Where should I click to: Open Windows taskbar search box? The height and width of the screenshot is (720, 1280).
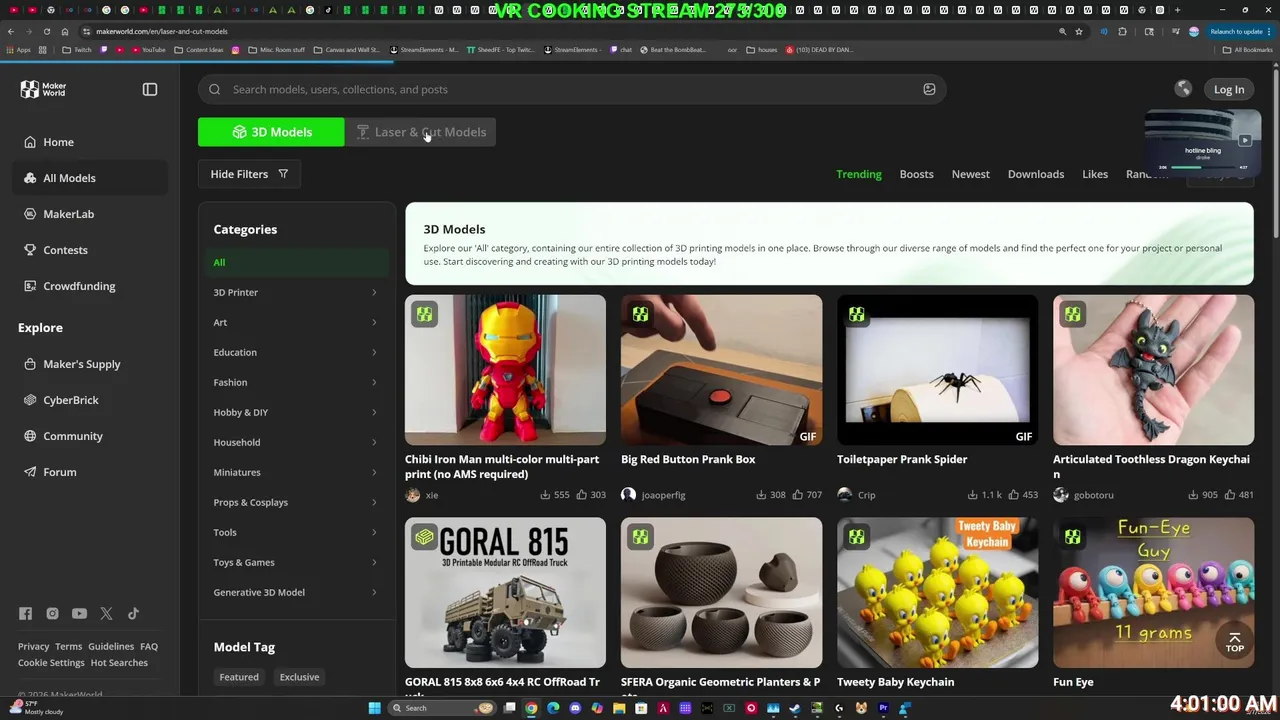pyautogui.click(x=442, y=708)
